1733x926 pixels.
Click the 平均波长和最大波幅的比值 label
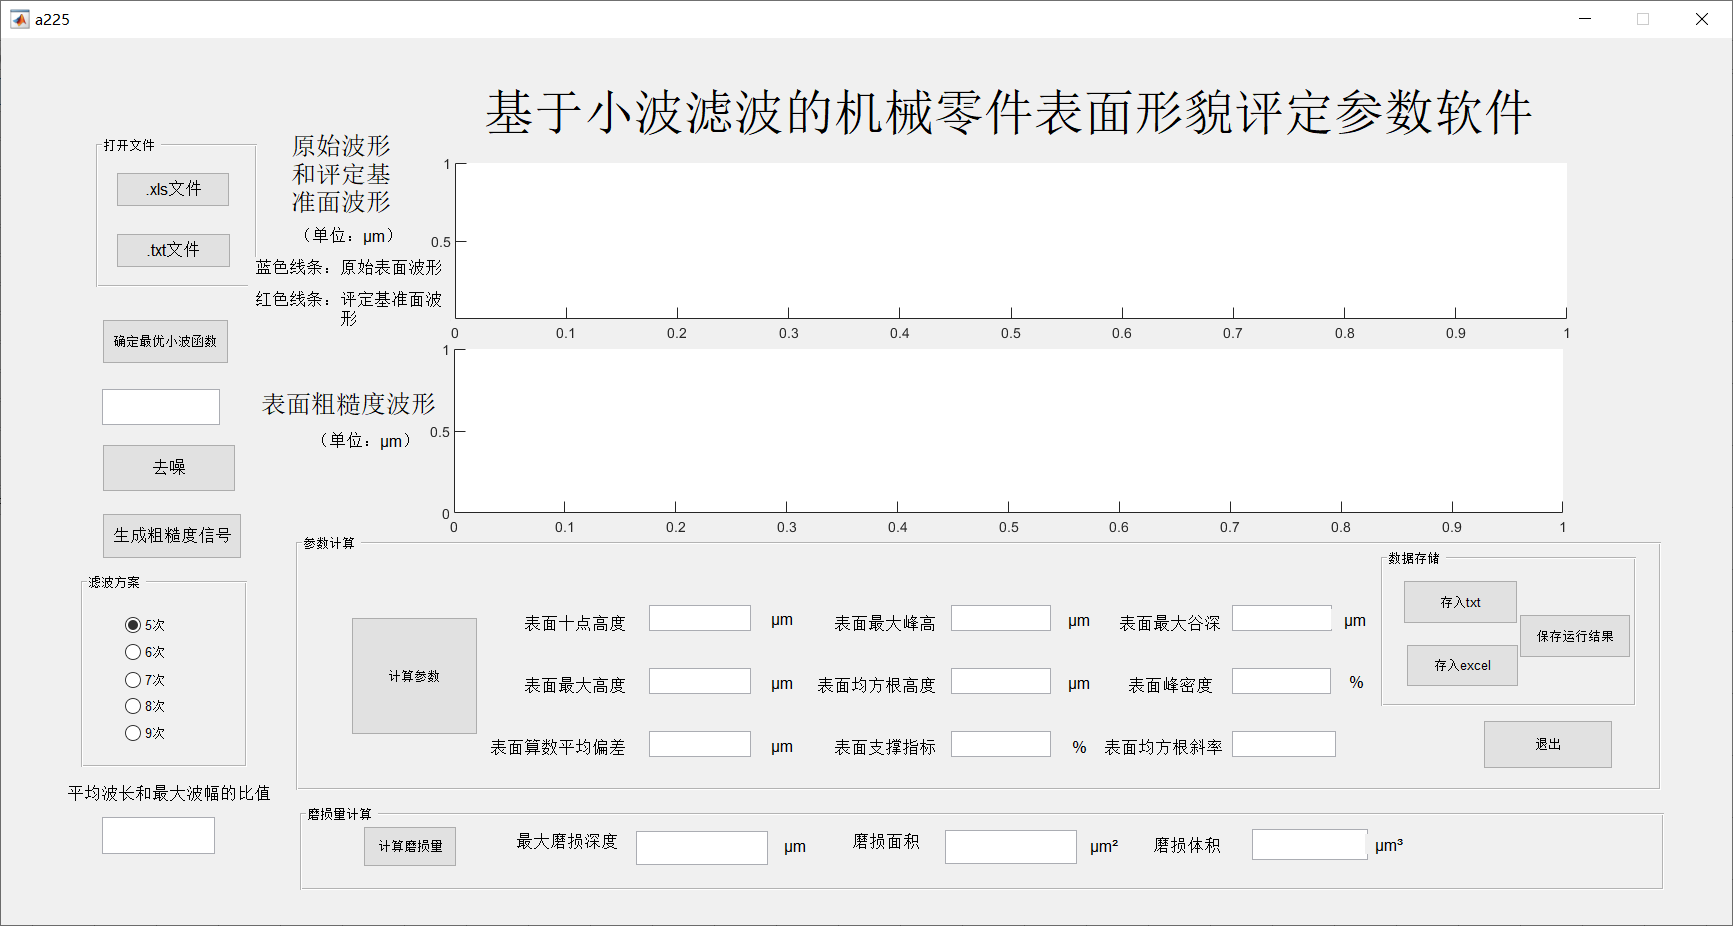click(x=169, y=793)
